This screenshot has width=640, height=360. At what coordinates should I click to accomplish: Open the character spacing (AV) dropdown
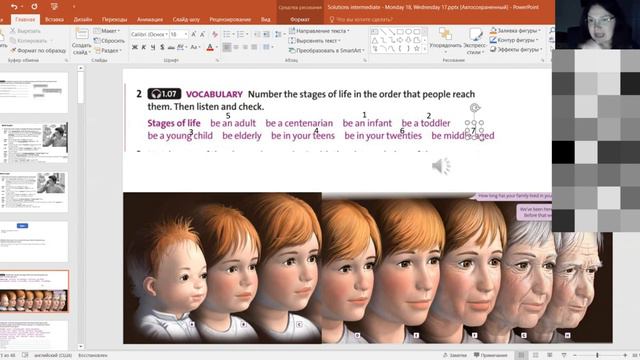pos(182,47)
